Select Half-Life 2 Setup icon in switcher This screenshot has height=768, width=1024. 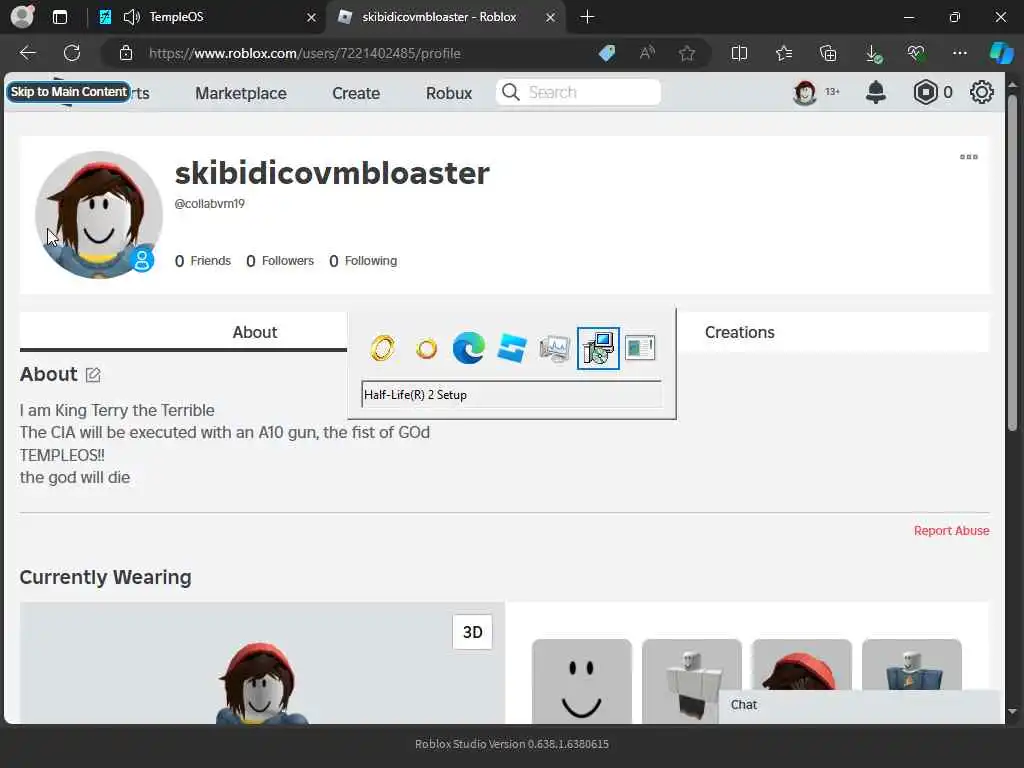[598, 348]
